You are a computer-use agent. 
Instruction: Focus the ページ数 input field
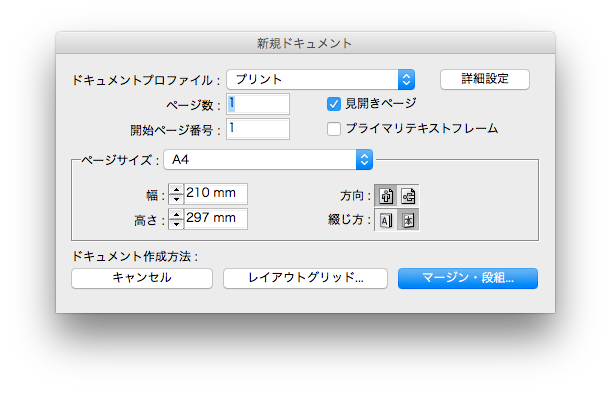258,104
